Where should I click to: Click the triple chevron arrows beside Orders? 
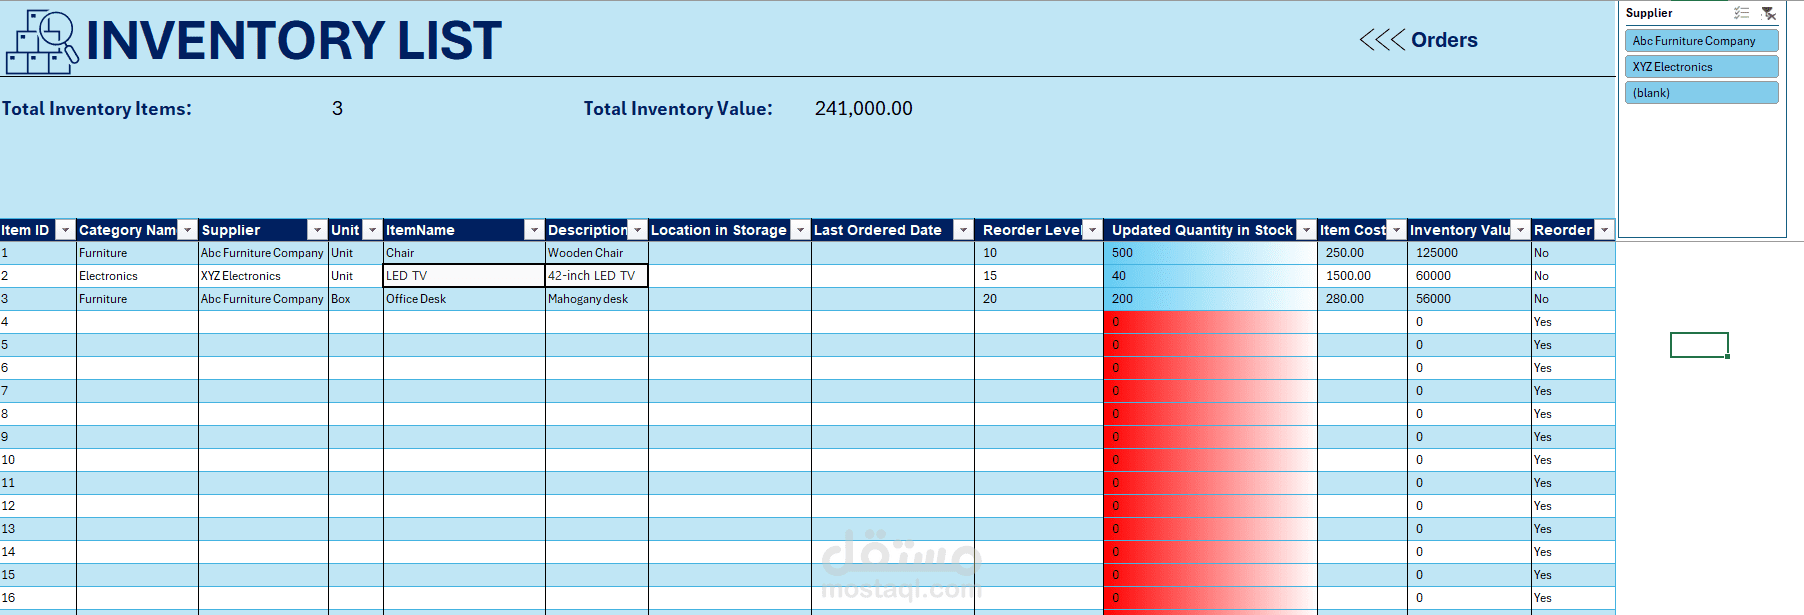tap(1382, 40)
